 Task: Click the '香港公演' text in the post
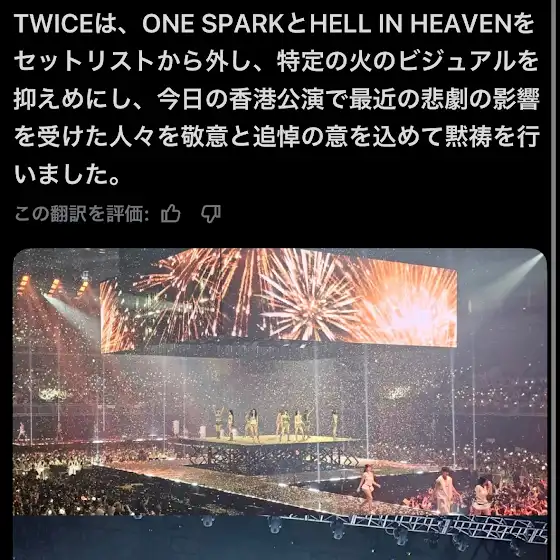point(276,100)
